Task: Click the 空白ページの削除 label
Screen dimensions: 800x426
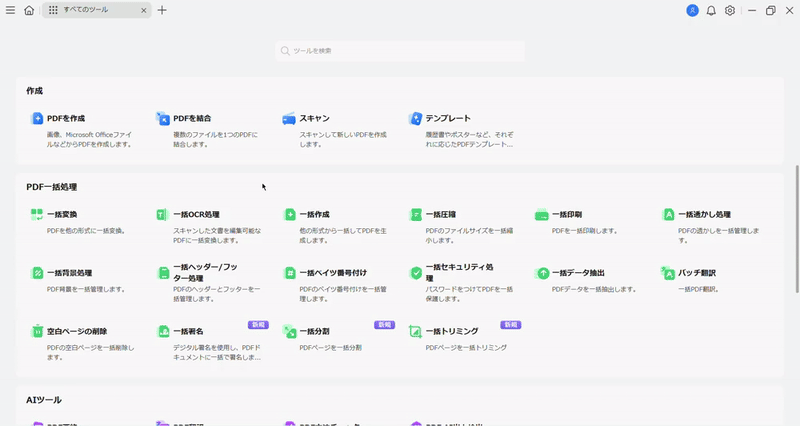Action: [x=77, y=332]
